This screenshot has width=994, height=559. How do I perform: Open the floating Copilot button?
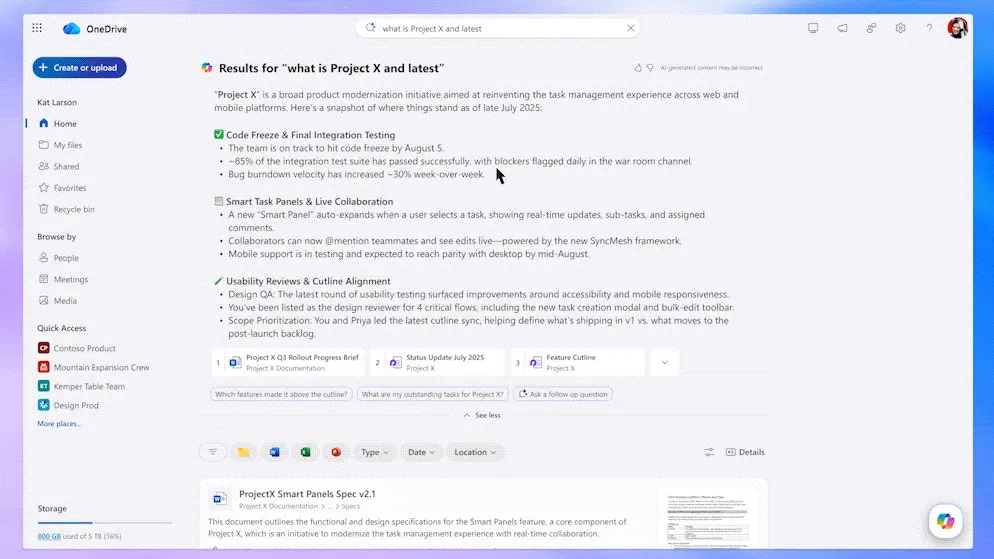(945, 521)
